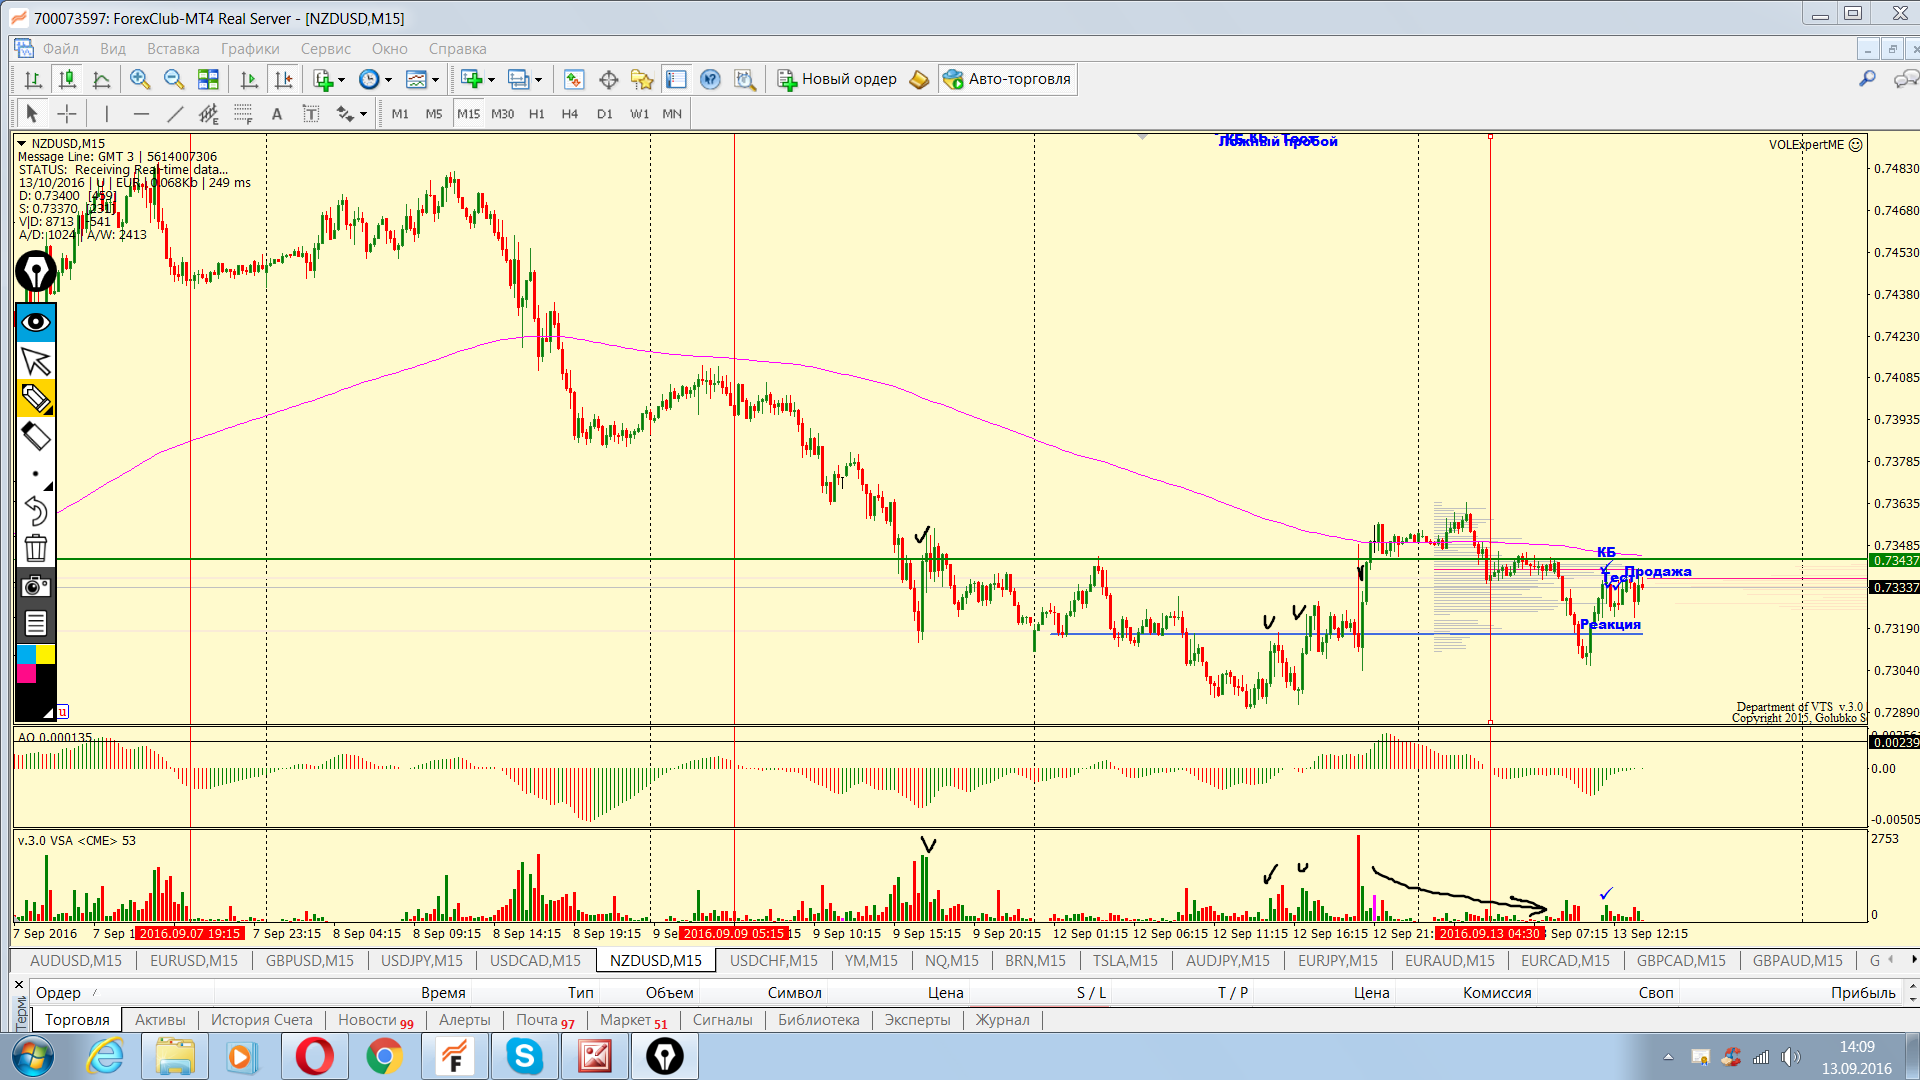Pick the cyan color swatch
The height and width of the screenshot is (1080, 1920).
(x=26, y=655)
